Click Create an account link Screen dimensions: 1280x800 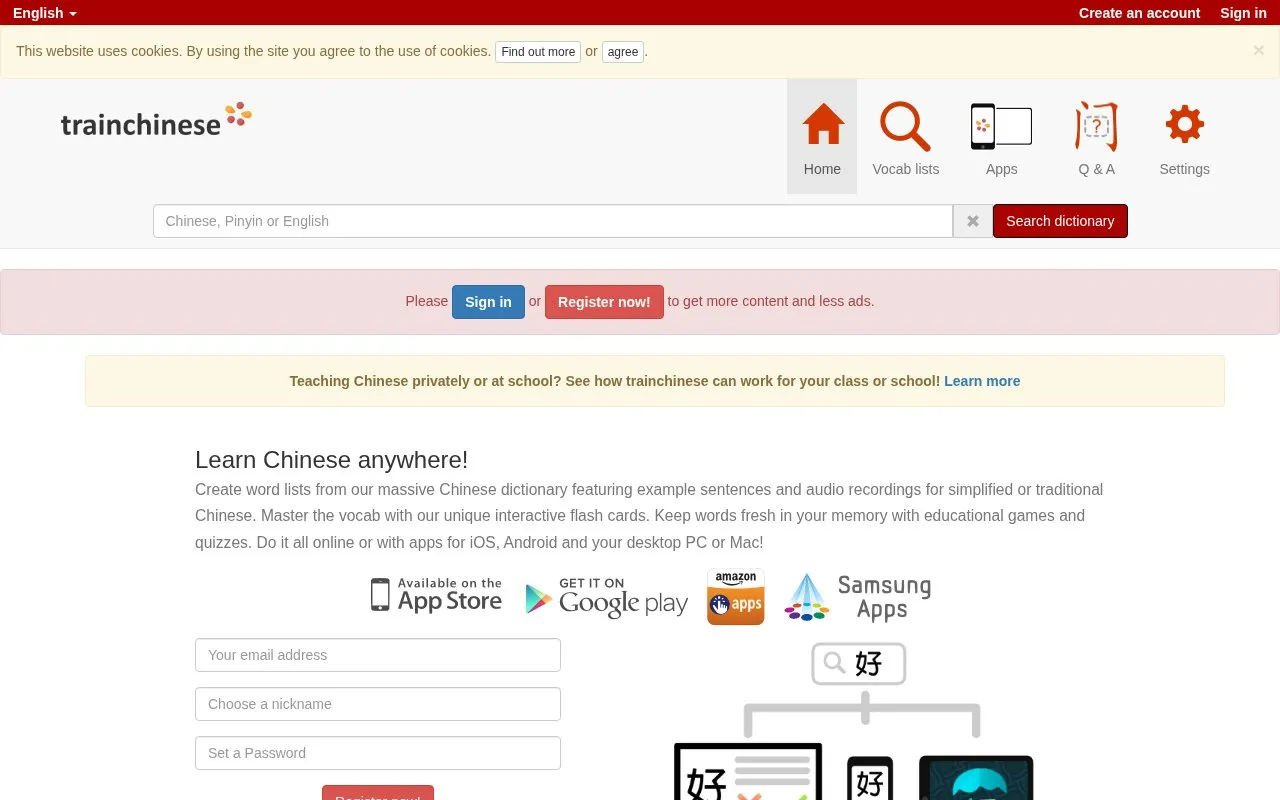1139,13
